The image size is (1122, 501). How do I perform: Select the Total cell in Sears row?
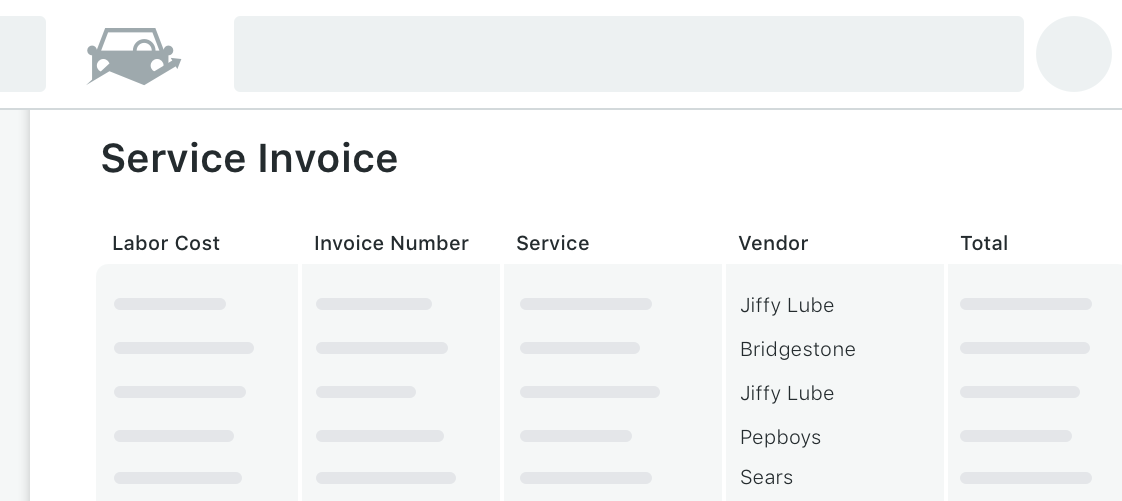[x=1025, y=478]
